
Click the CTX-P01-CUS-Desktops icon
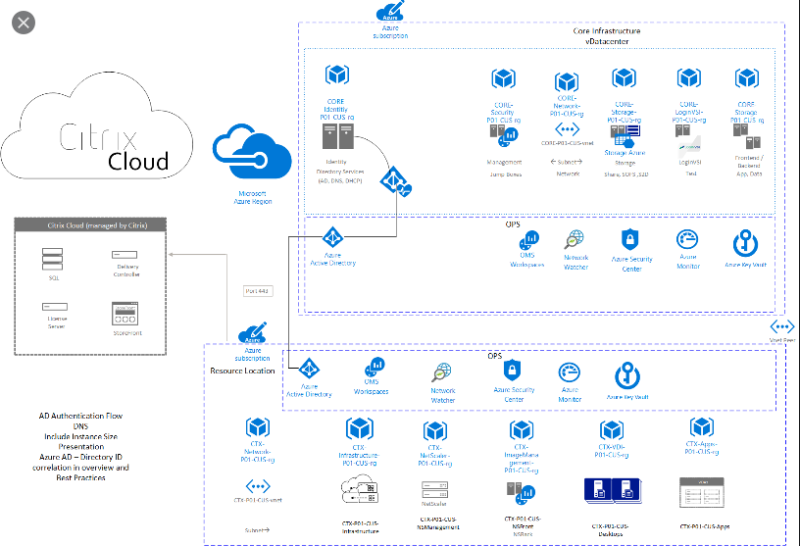(x=613, y=491)
